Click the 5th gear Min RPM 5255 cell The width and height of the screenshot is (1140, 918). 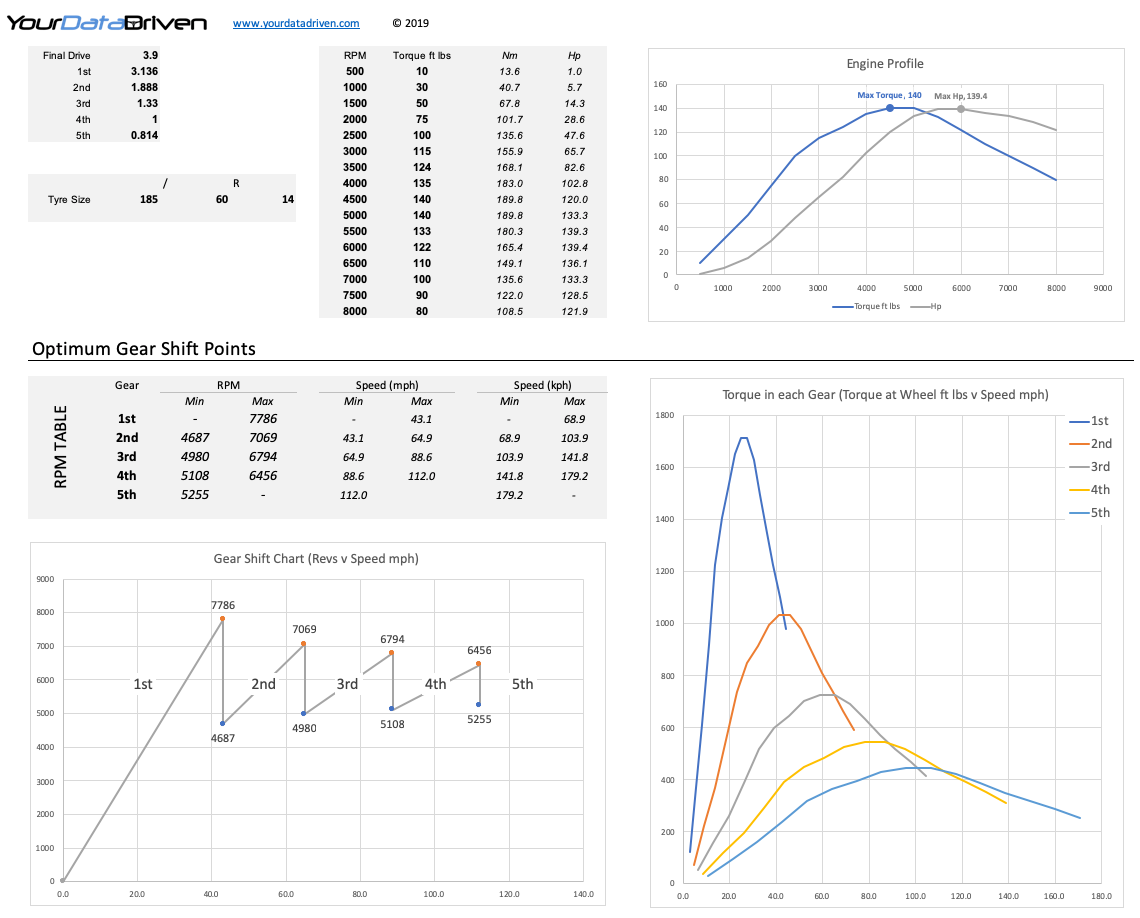coord(195,494)
